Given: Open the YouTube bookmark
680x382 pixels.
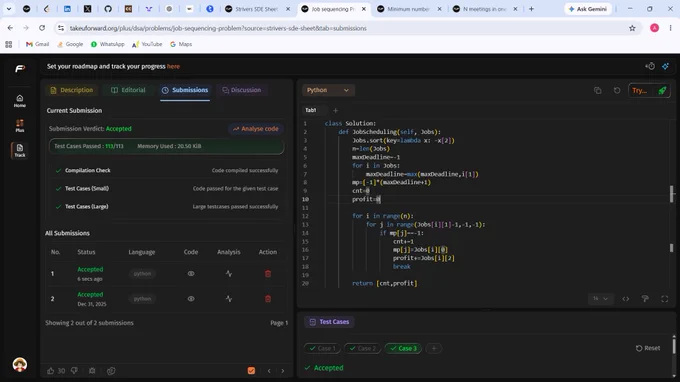Looking at the screenshot, I should [x=147, y=44].
